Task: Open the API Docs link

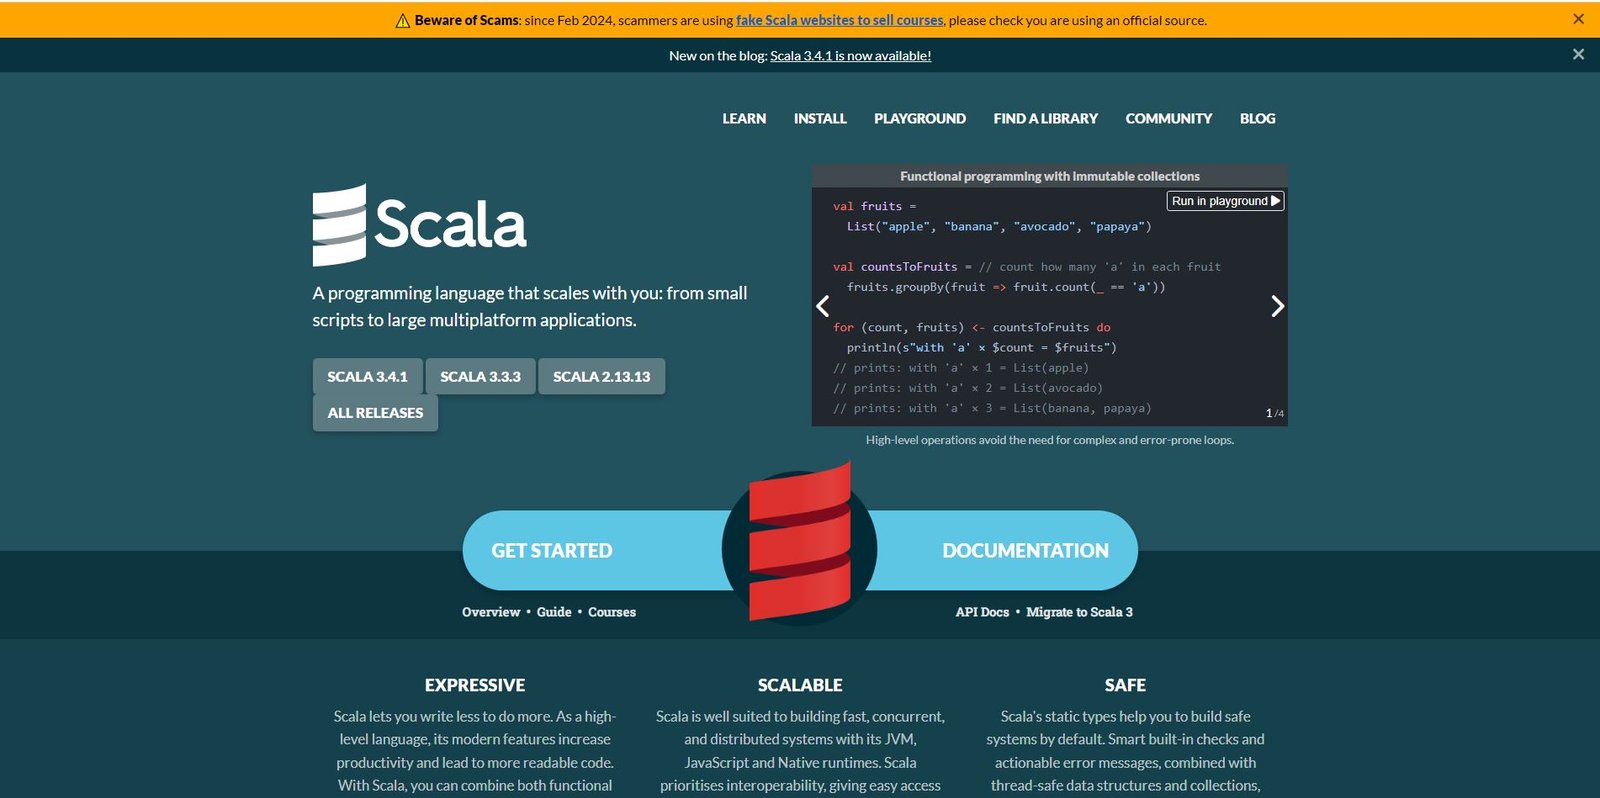Action: 982,612
